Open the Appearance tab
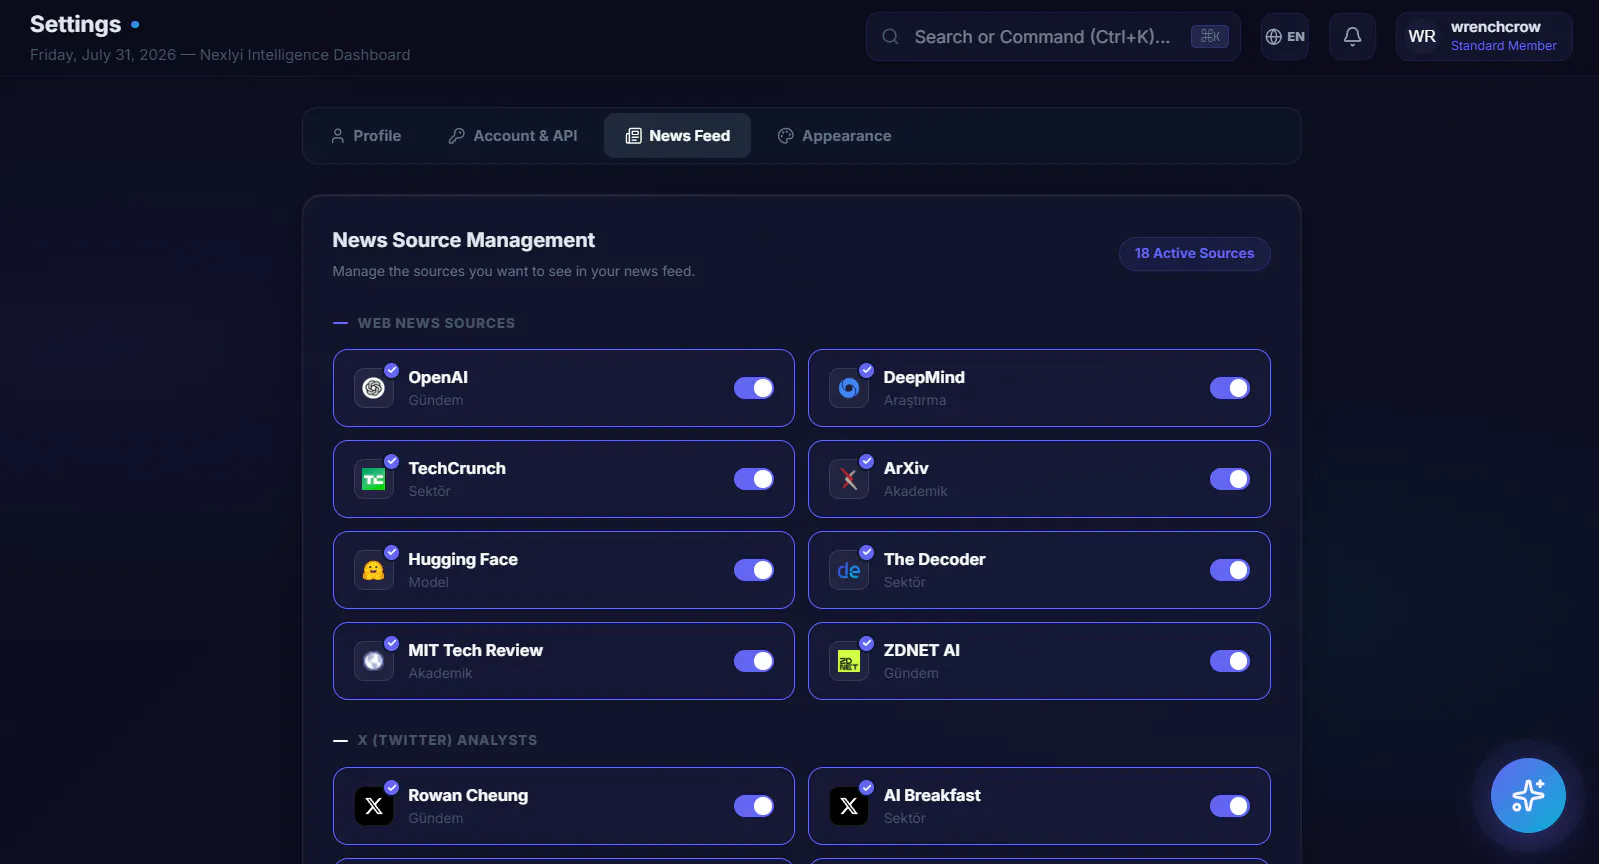 (834, 136)
